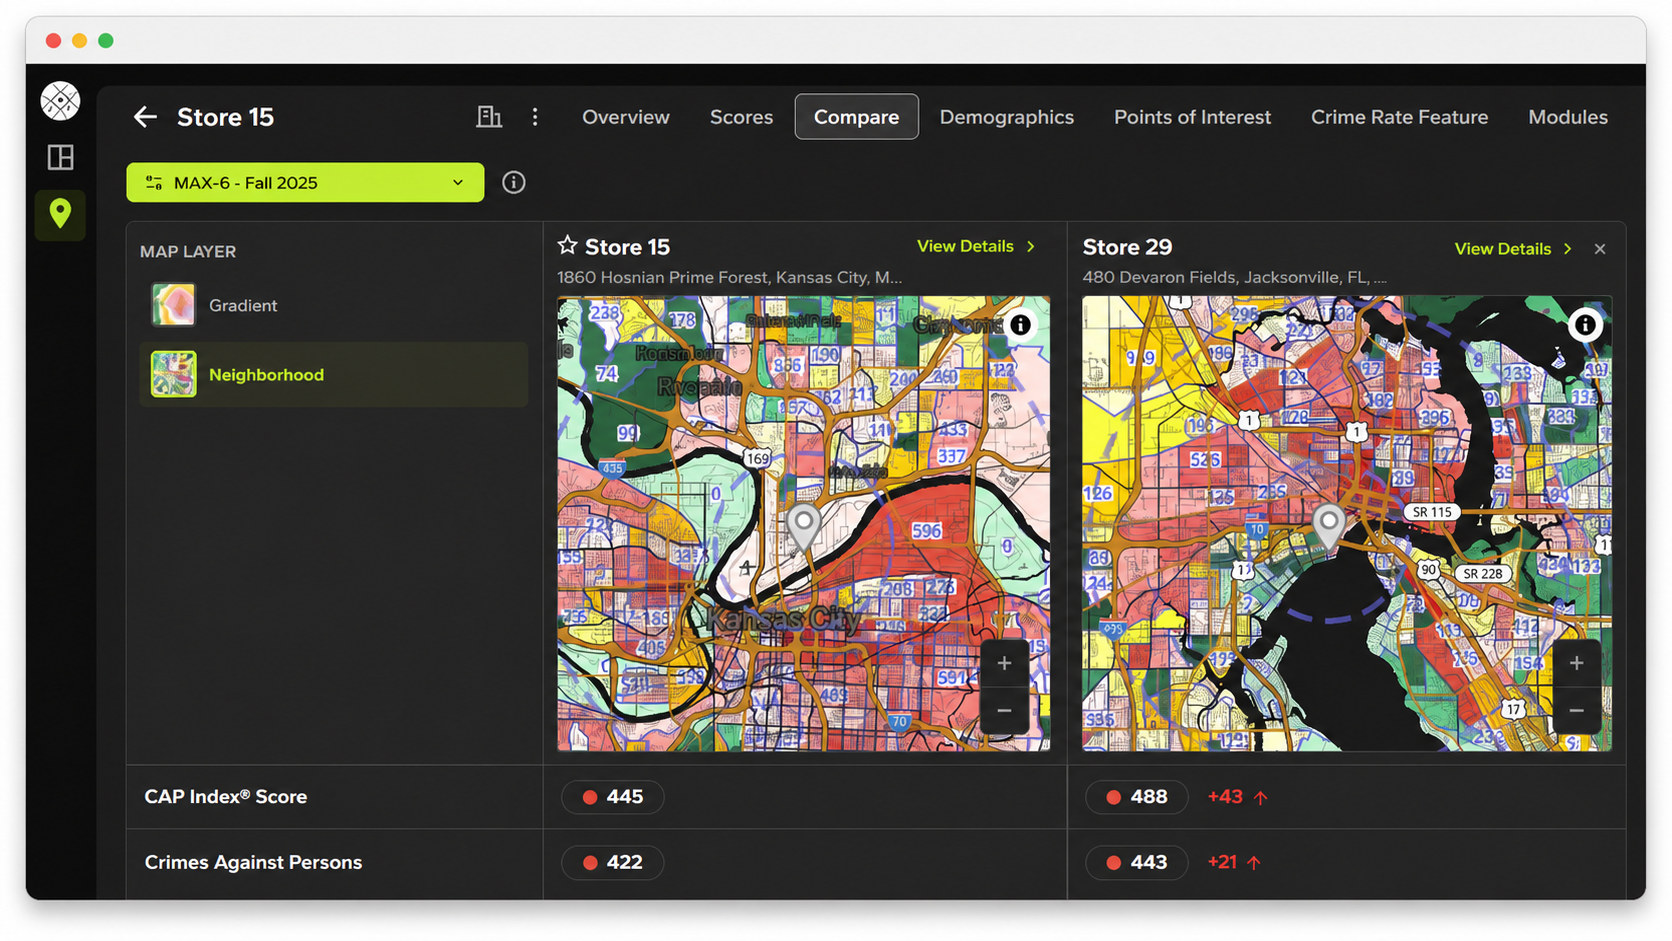The width and height of the screenshot is (1672, 941).
Task: Open the building icon next to Store 15
Action: (x=489, y=117)
